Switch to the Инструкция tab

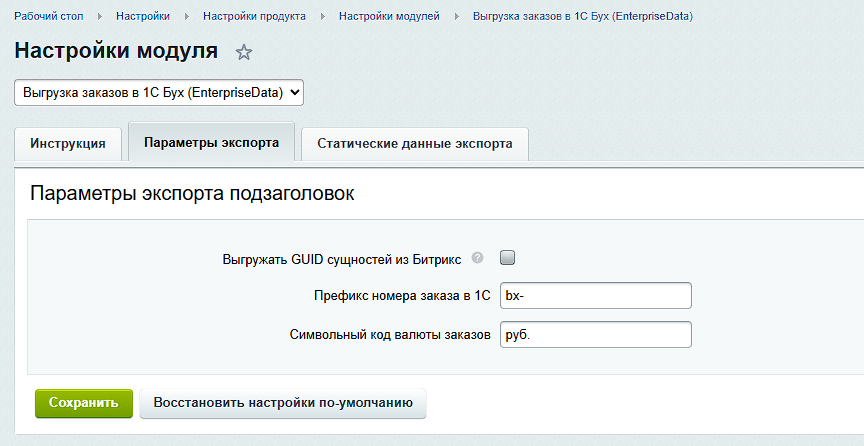(68, 143)
